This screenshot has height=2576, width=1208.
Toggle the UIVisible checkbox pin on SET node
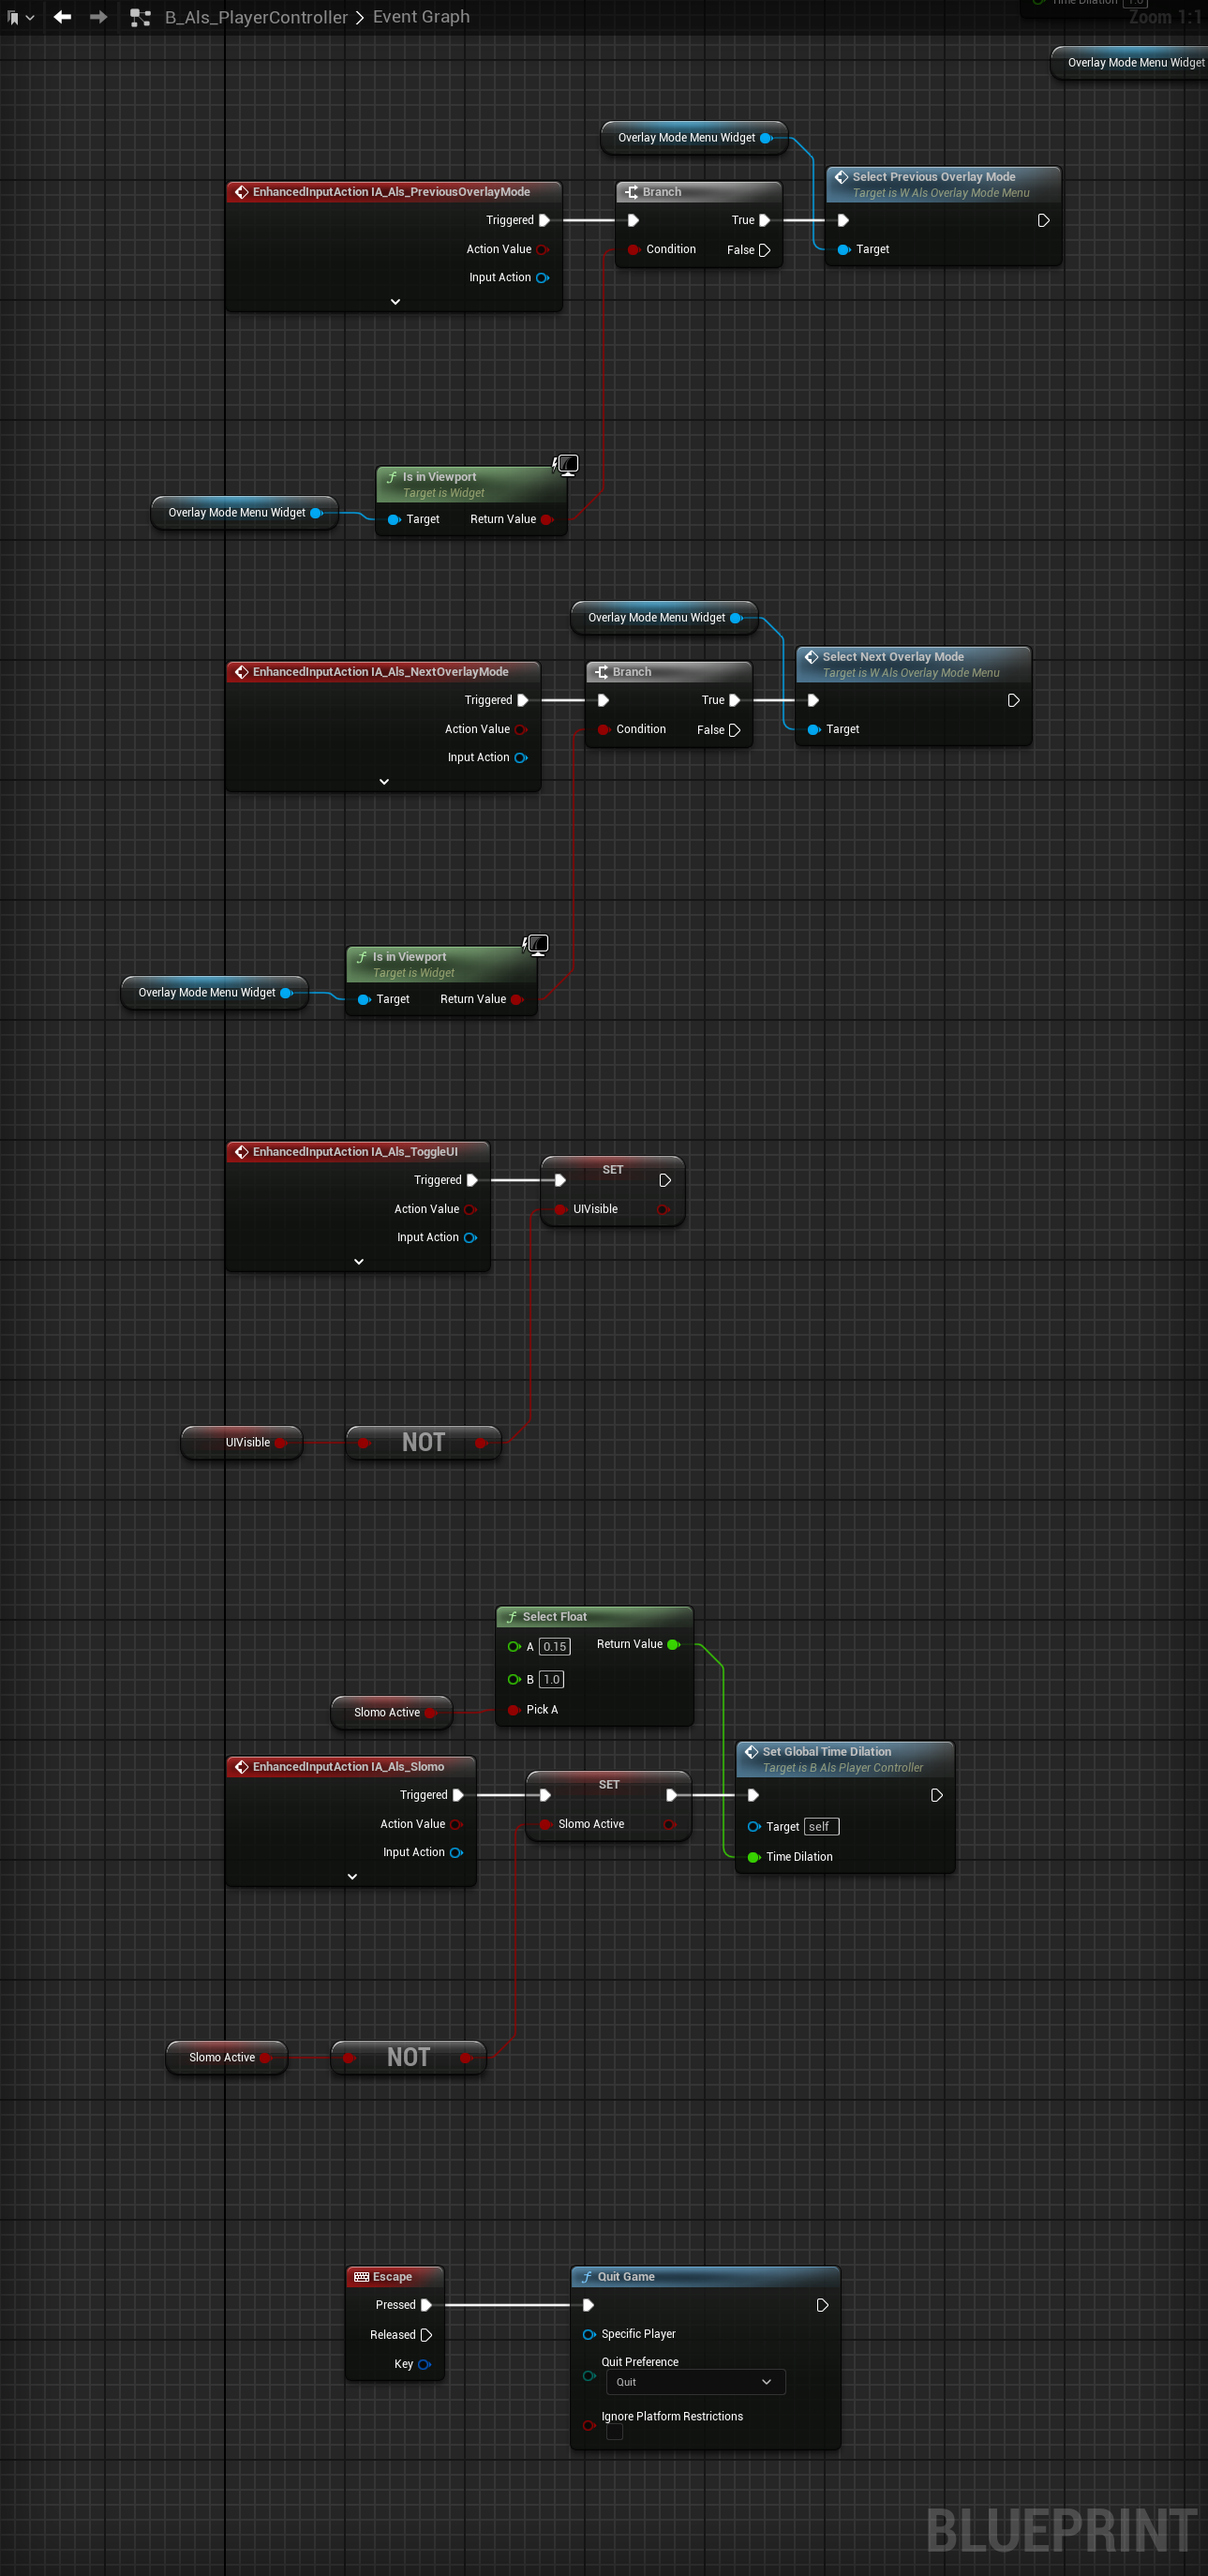pos(561,1209)
